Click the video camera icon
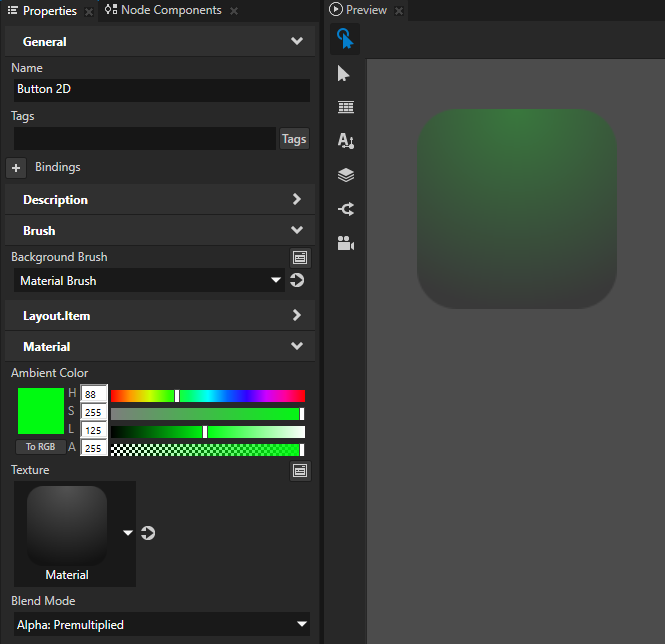665x644 pixels. [346, 243]
